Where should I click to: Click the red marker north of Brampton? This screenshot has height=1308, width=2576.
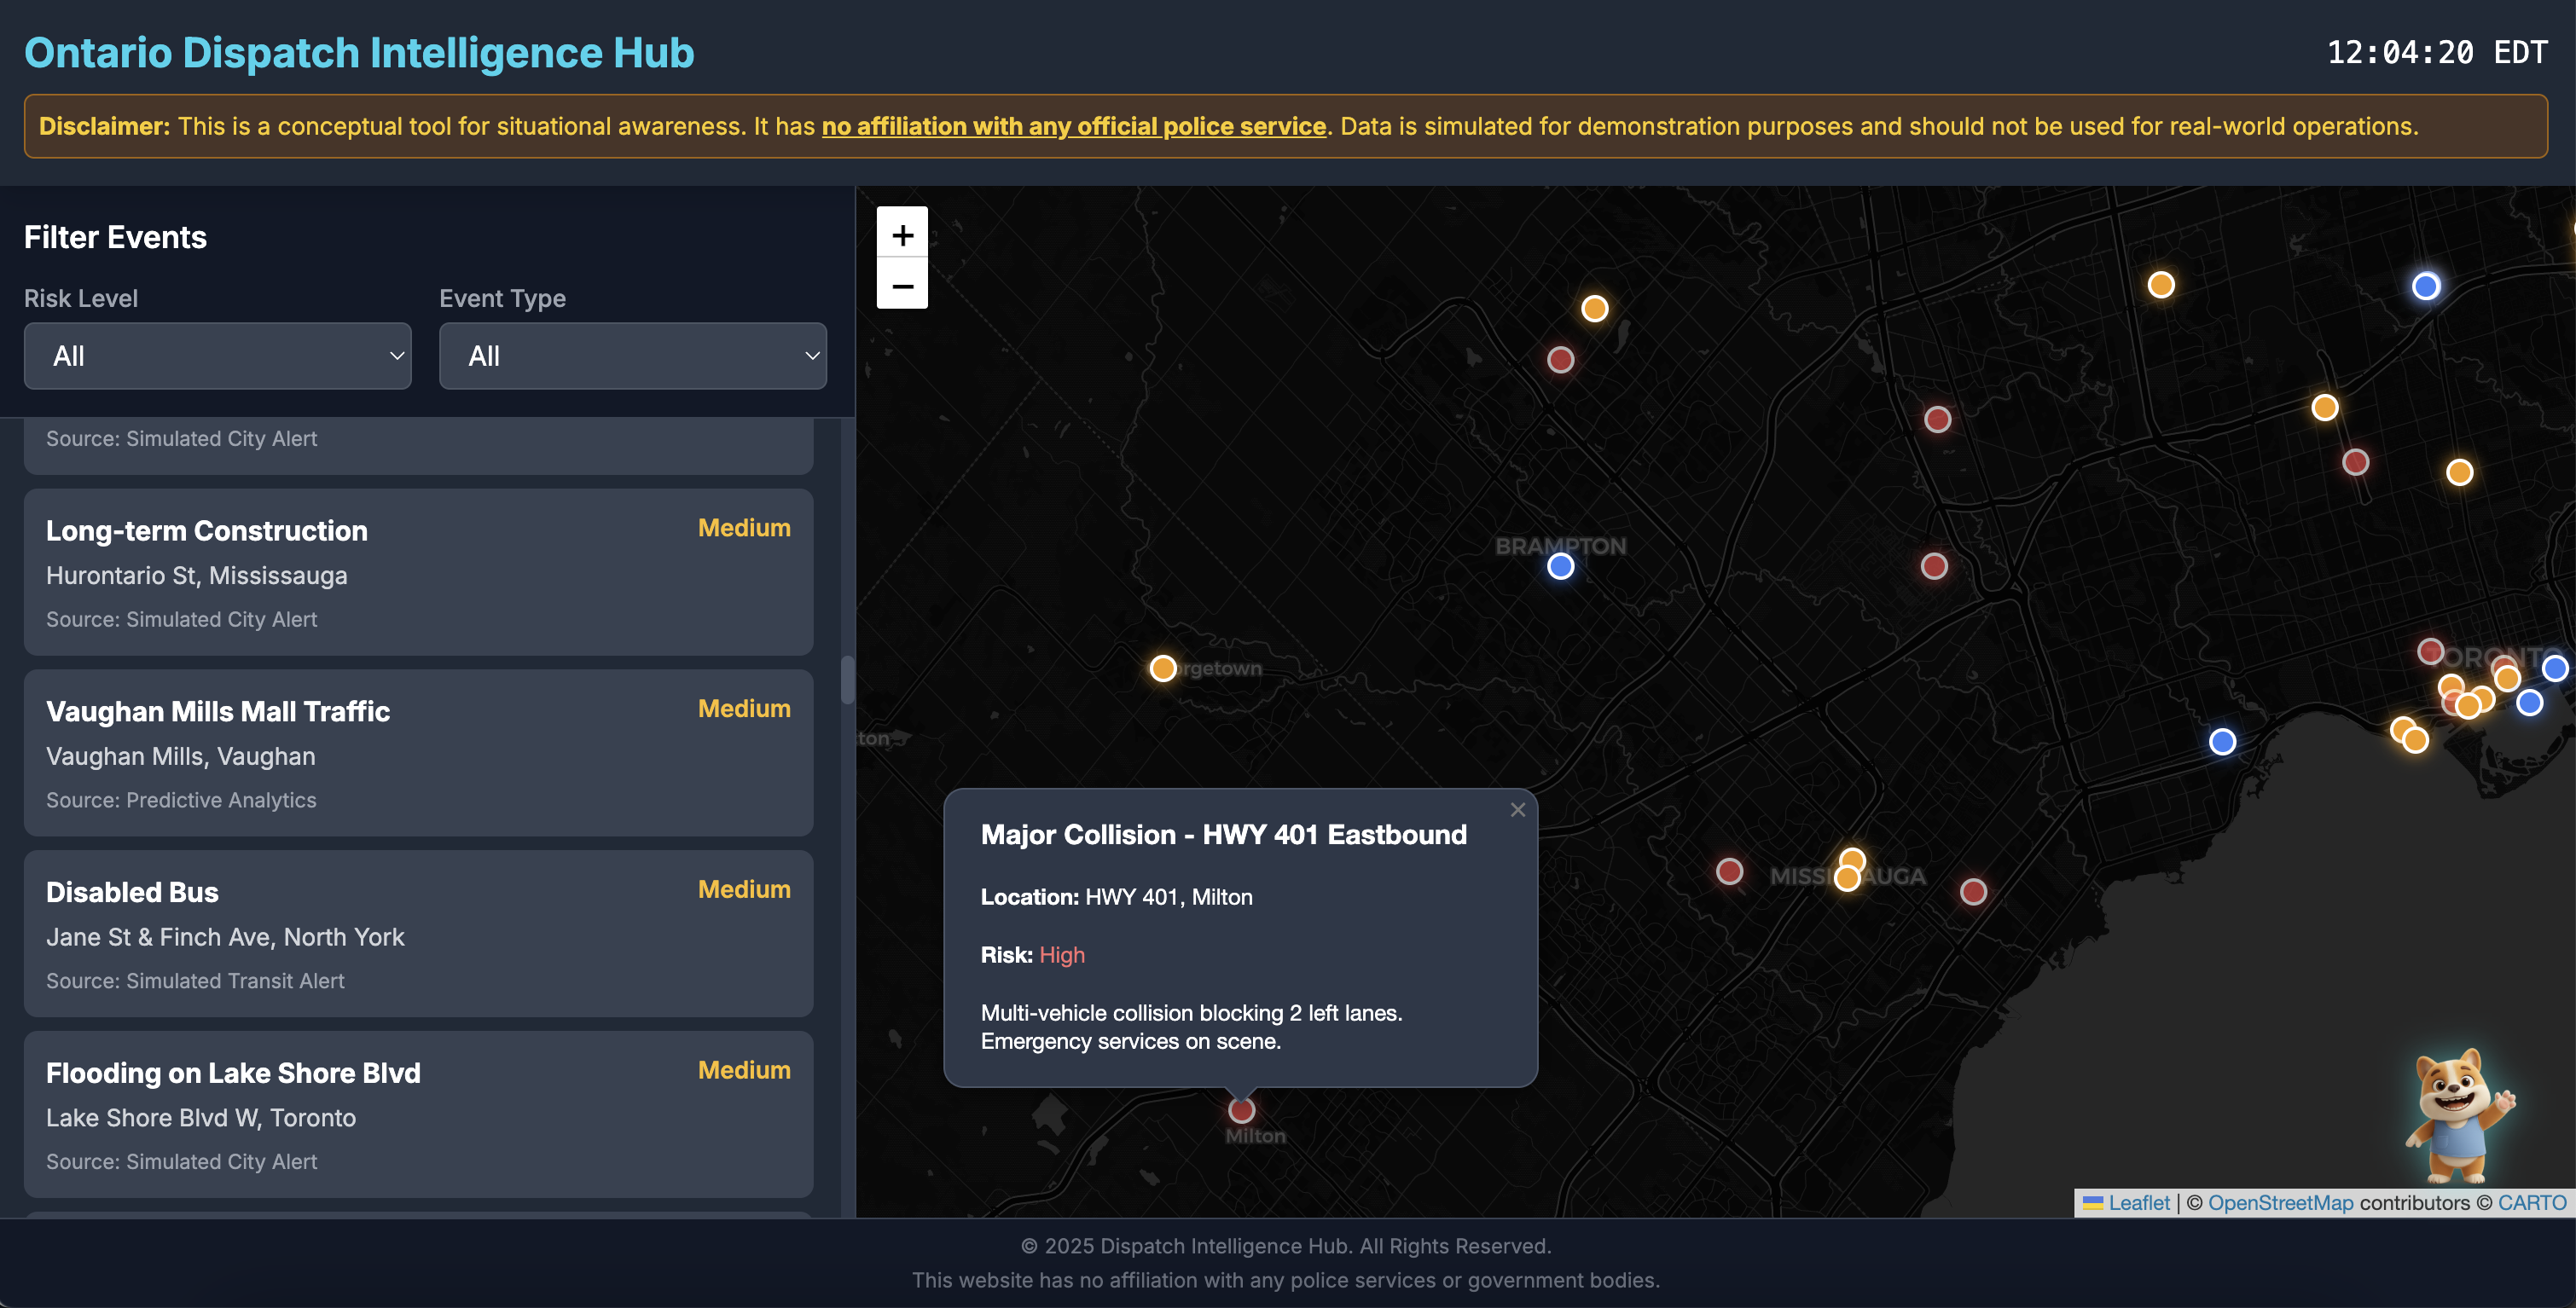tap(1560, 360)
